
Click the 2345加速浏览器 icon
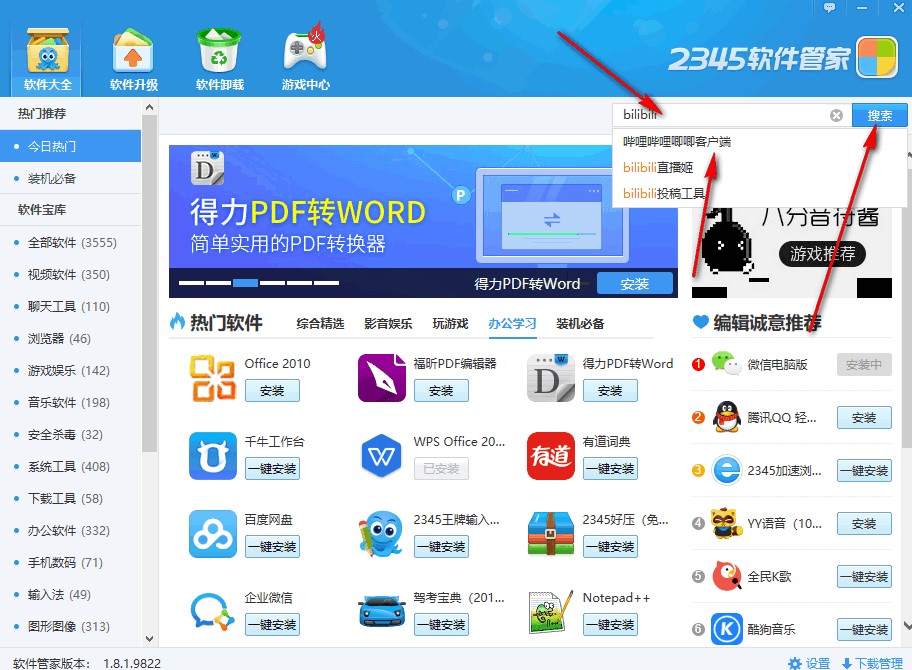(x=727, y=470)
